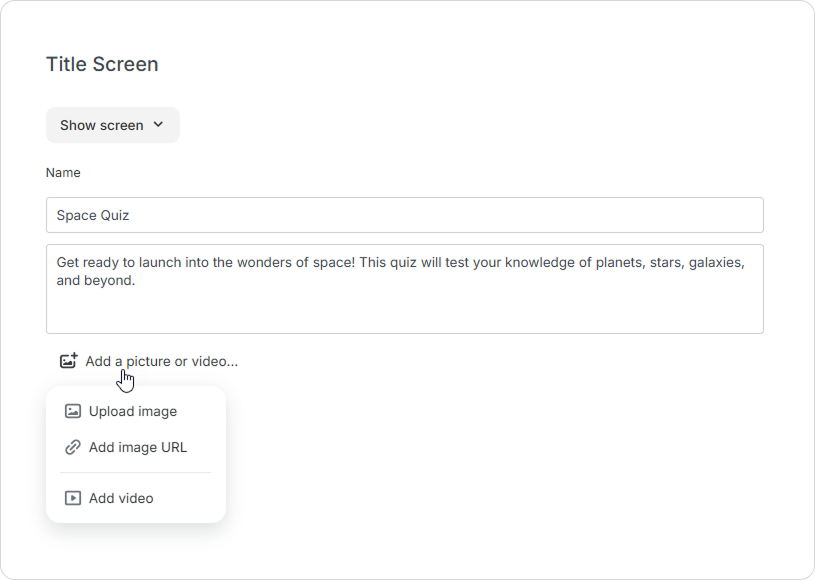Place cursor after the words "and beyond."
815x580 pixels.
136,281
